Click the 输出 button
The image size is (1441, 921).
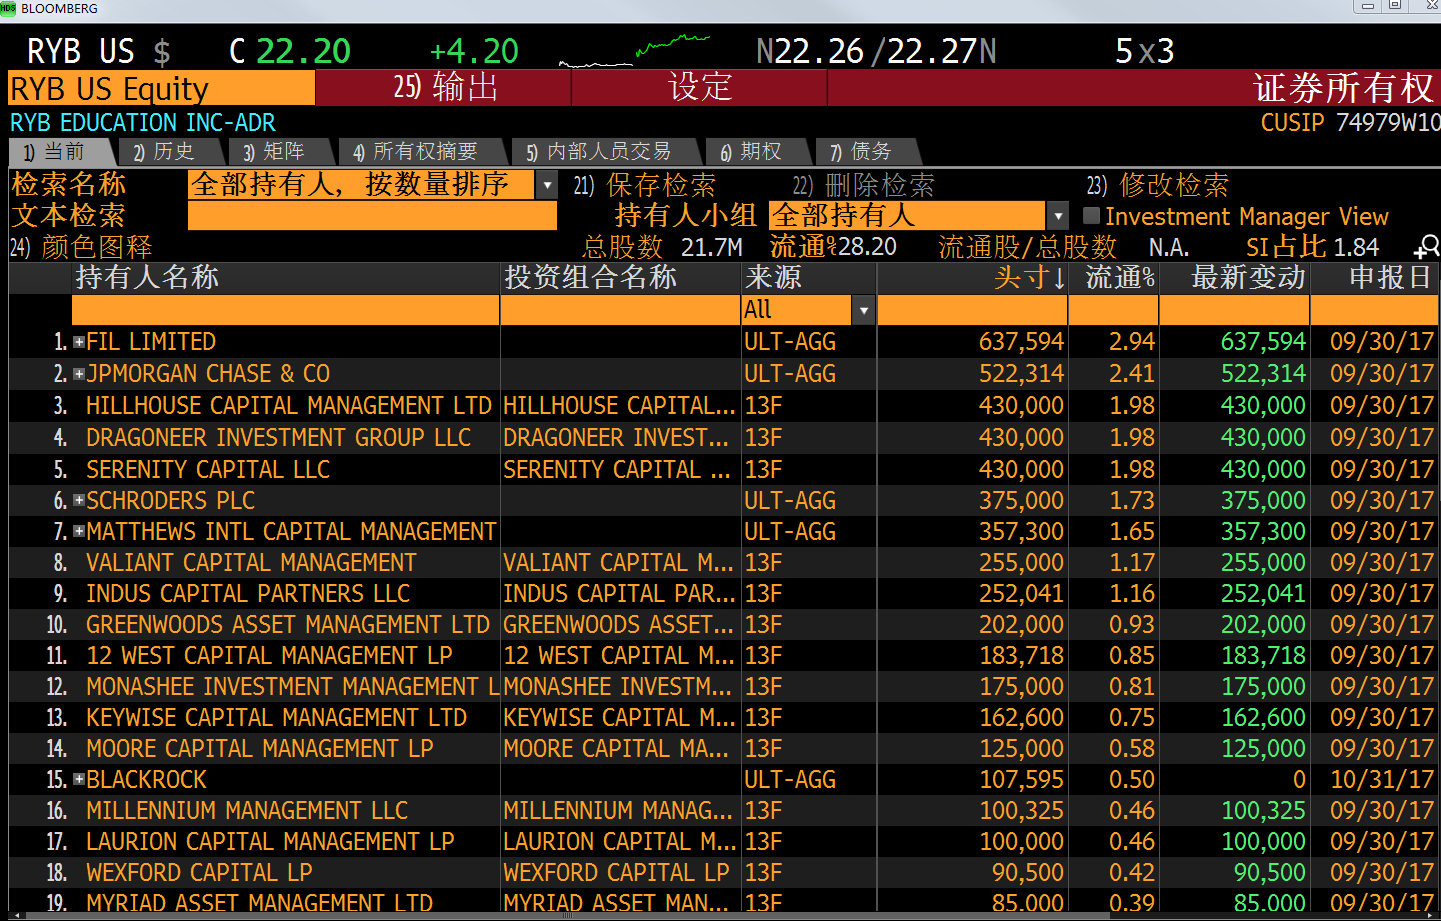(443, 87)
